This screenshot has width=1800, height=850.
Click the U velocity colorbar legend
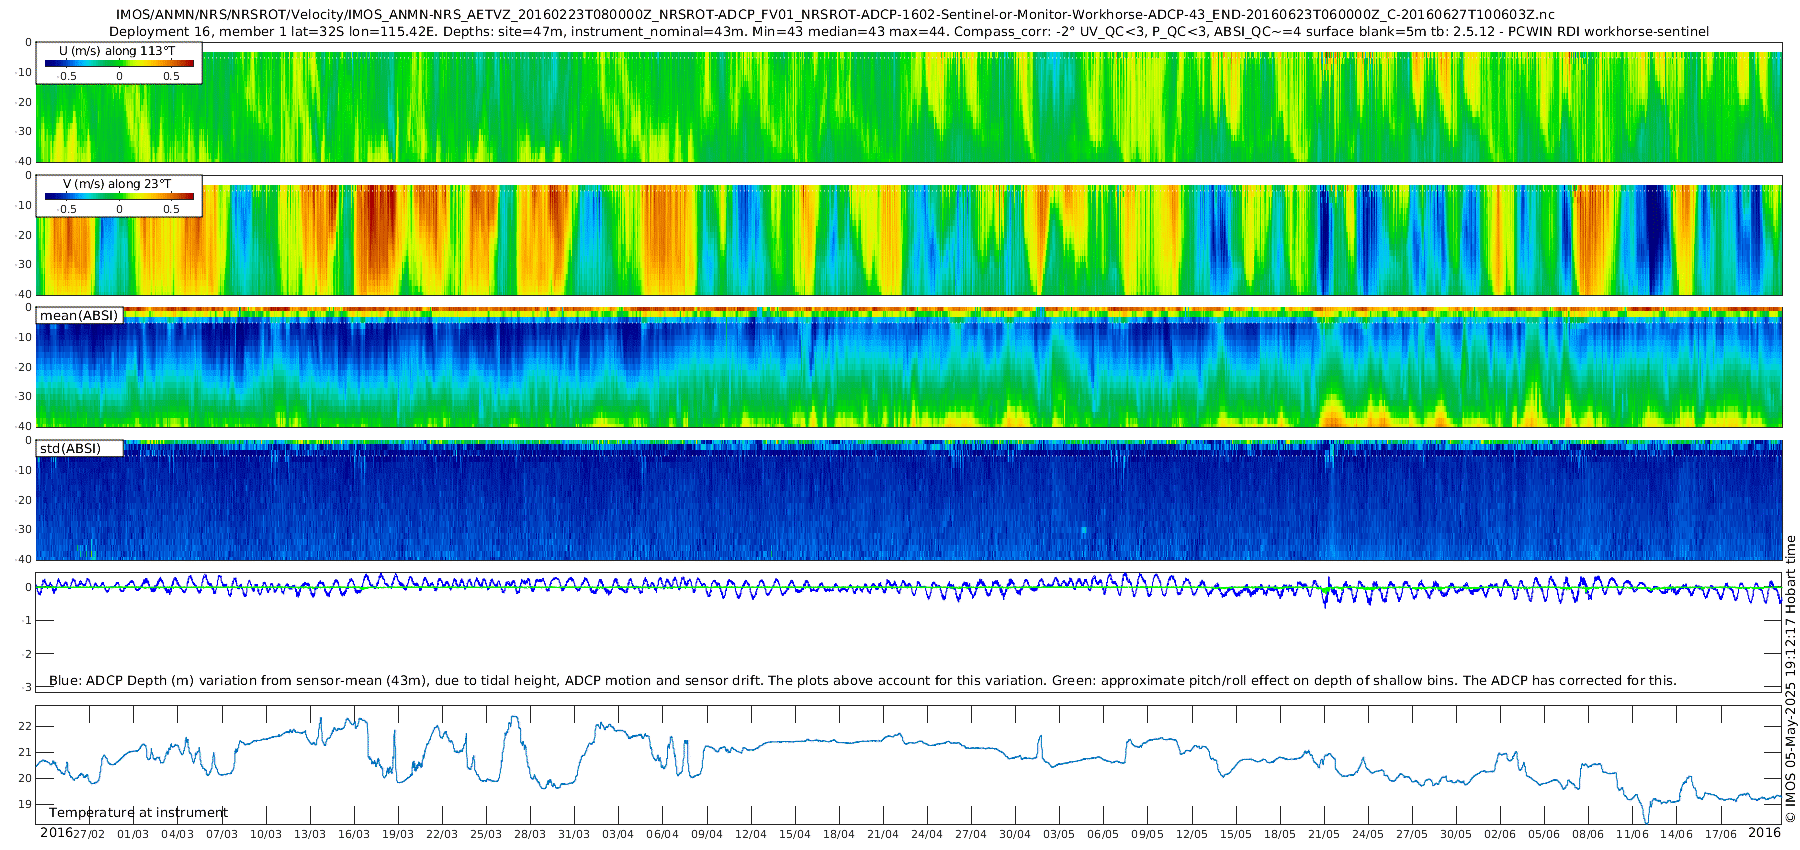[119, 63]
